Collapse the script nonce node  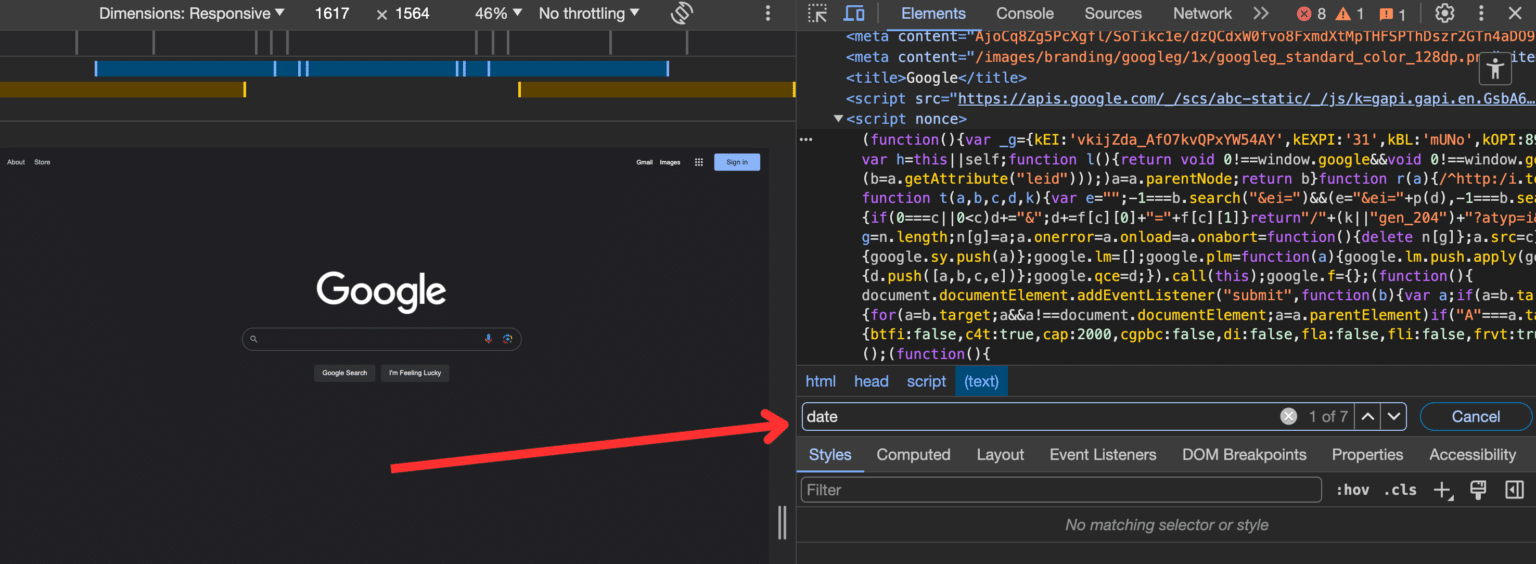click(838, 119)
